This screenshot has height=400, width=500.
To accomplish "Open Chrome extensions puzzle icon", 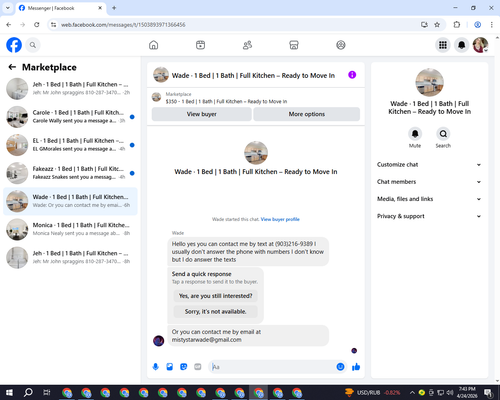I will point(457,25).
